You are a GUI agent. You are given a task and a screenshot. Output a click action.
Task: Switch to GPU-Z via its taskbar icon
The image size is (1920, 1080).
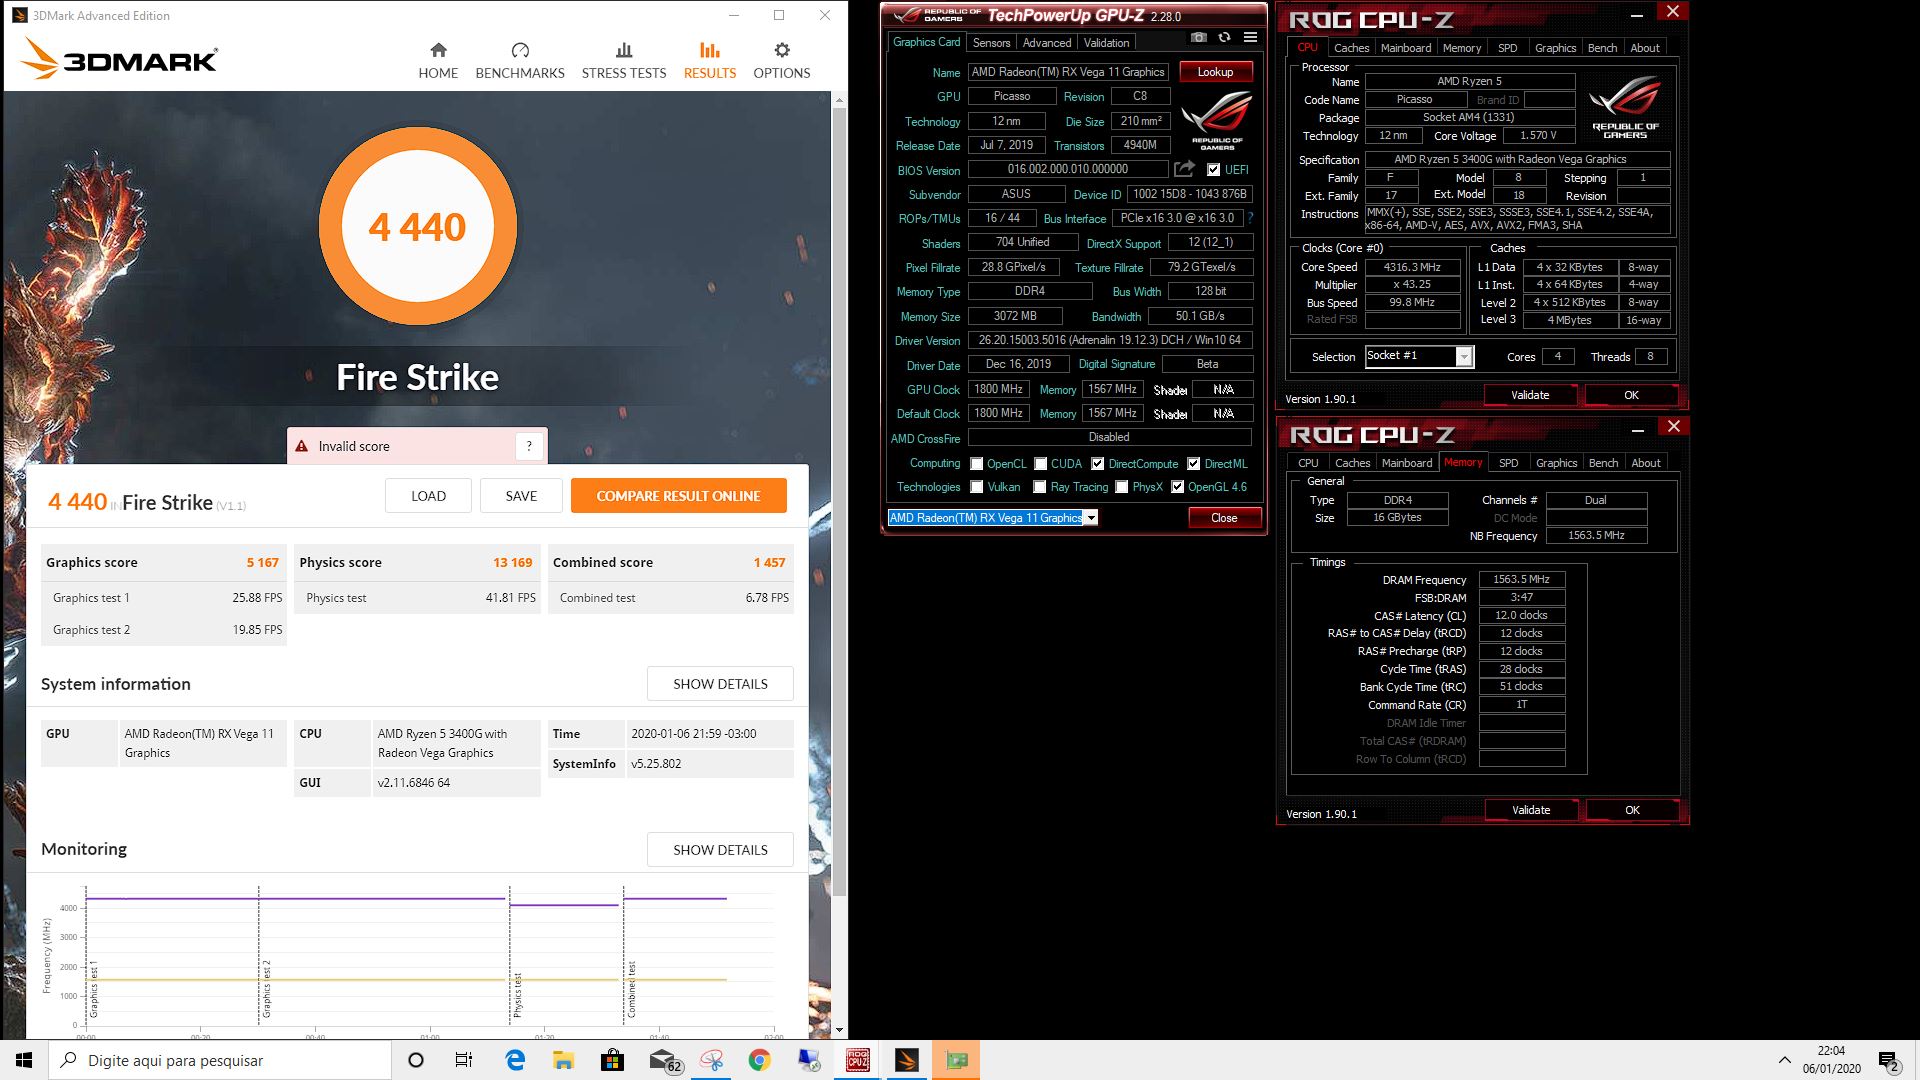(x=956, y=1060)
